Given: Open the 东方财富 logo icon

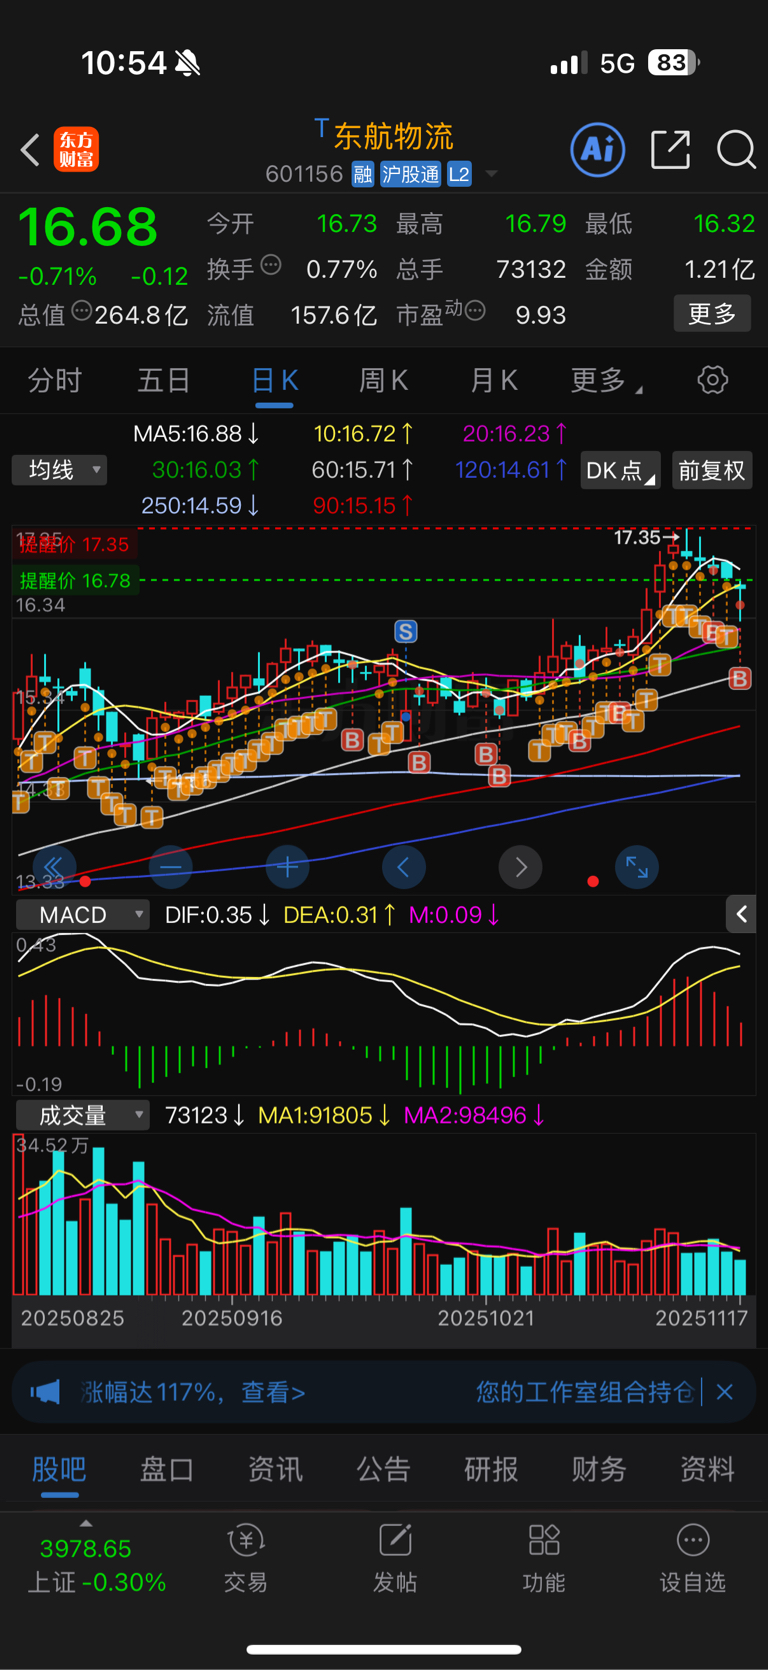Looking at the screenshot, I should coord(76,150).
